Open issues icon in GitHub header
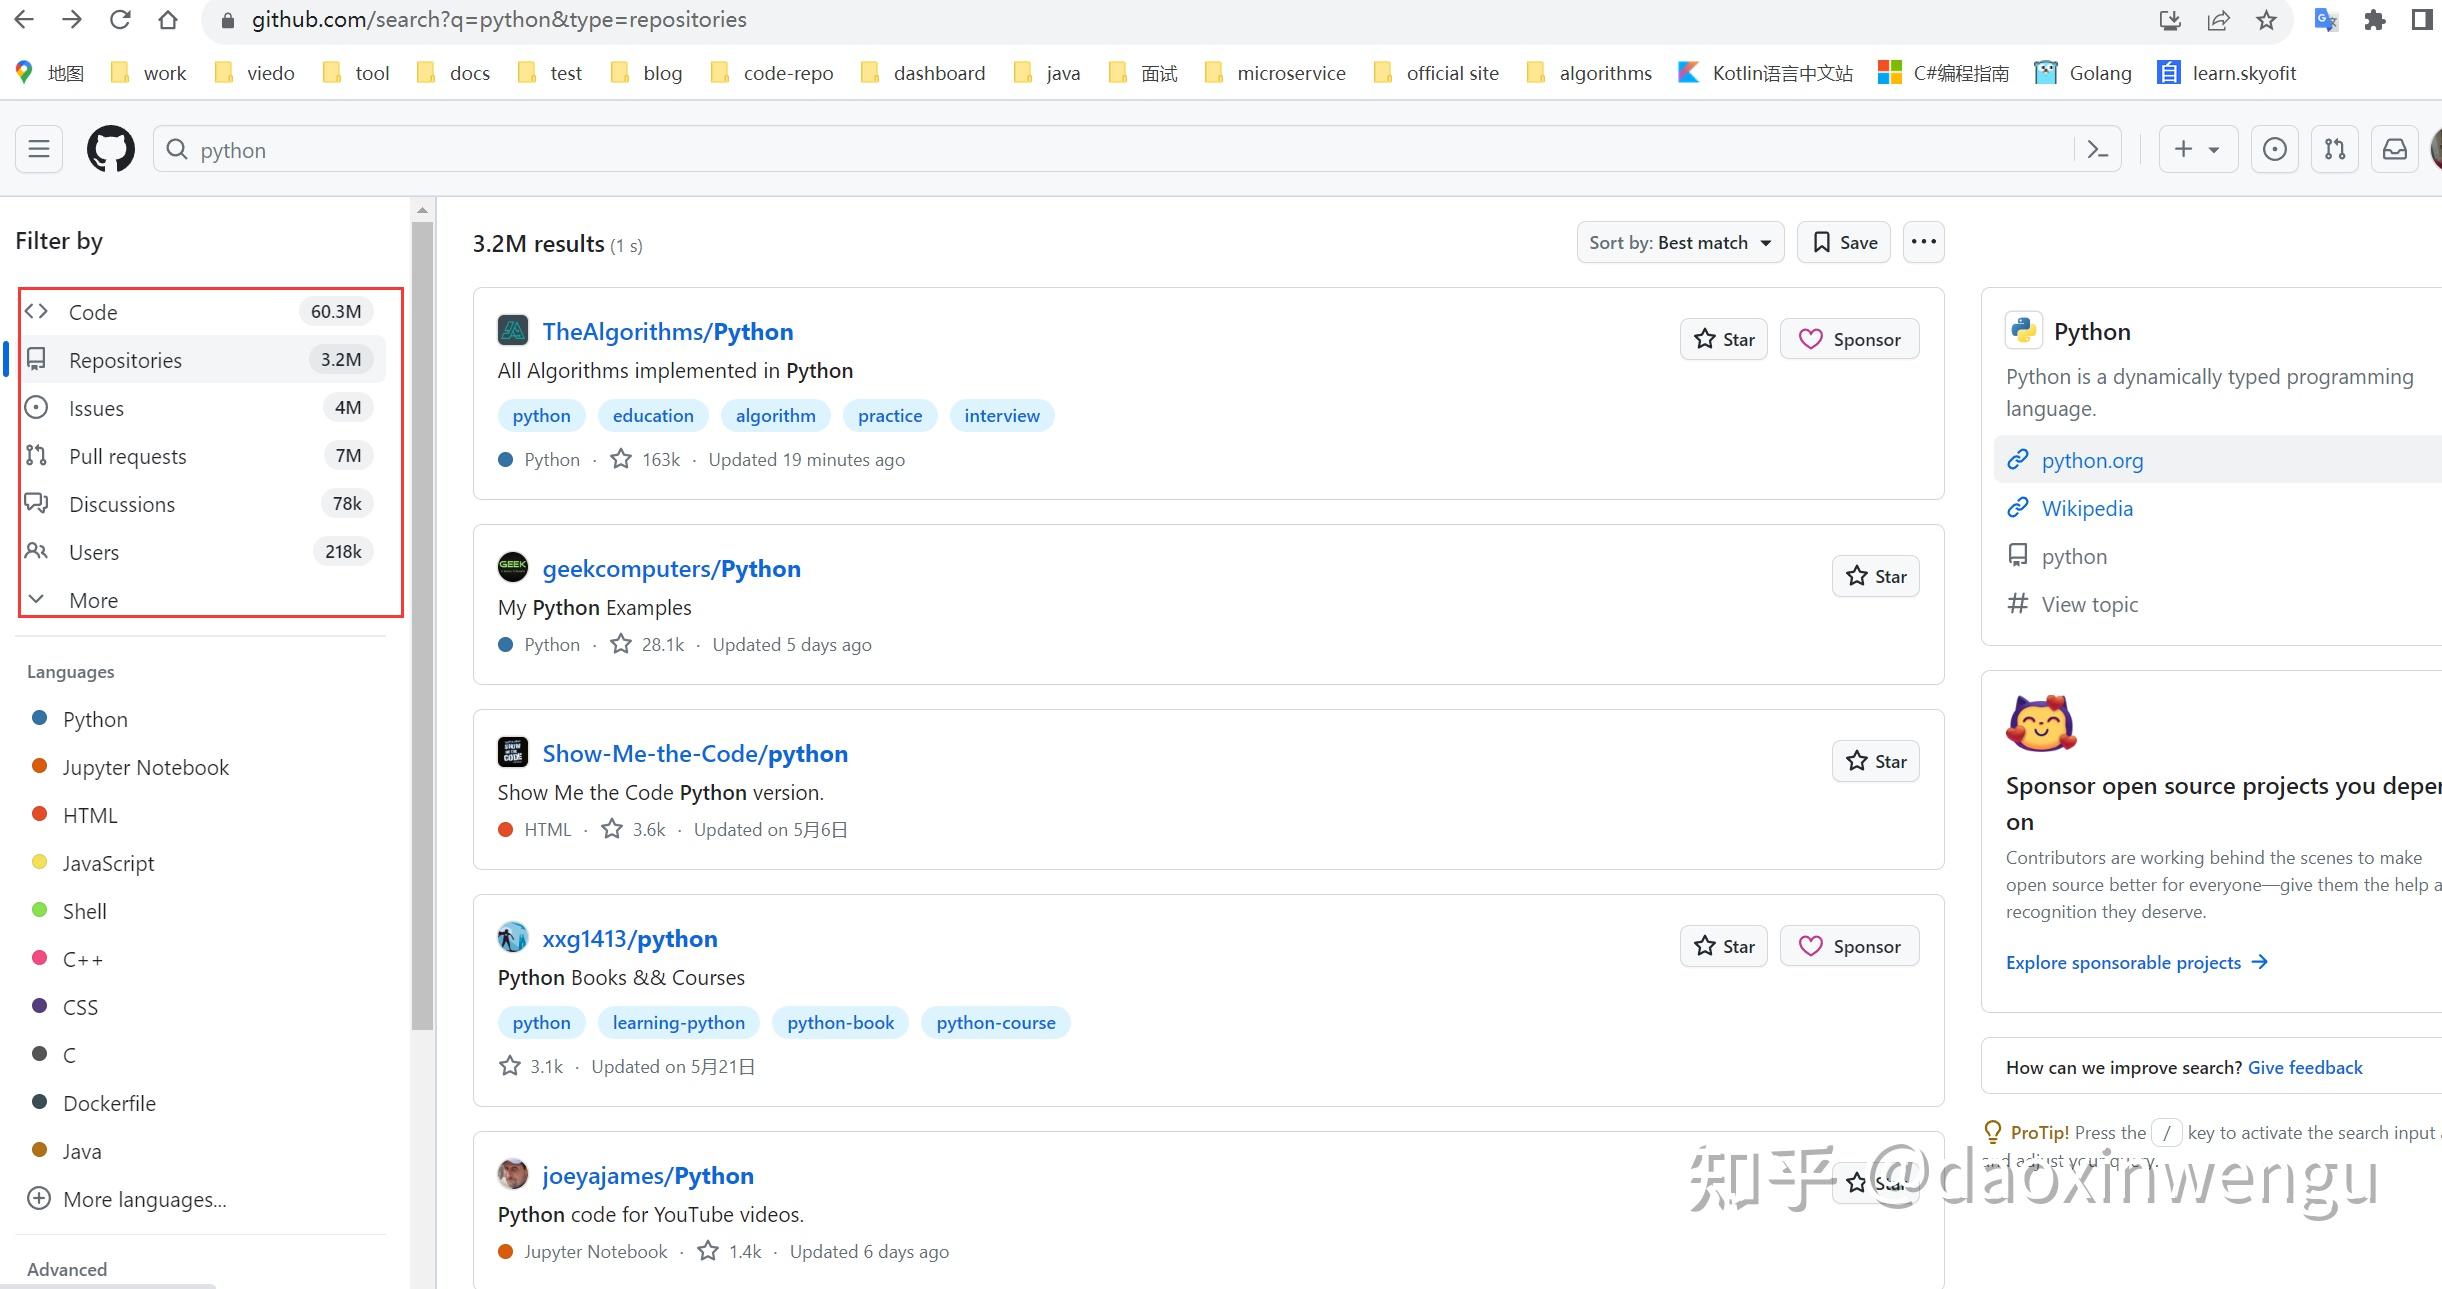The image size is (2442, 1289). [2274, 149]
